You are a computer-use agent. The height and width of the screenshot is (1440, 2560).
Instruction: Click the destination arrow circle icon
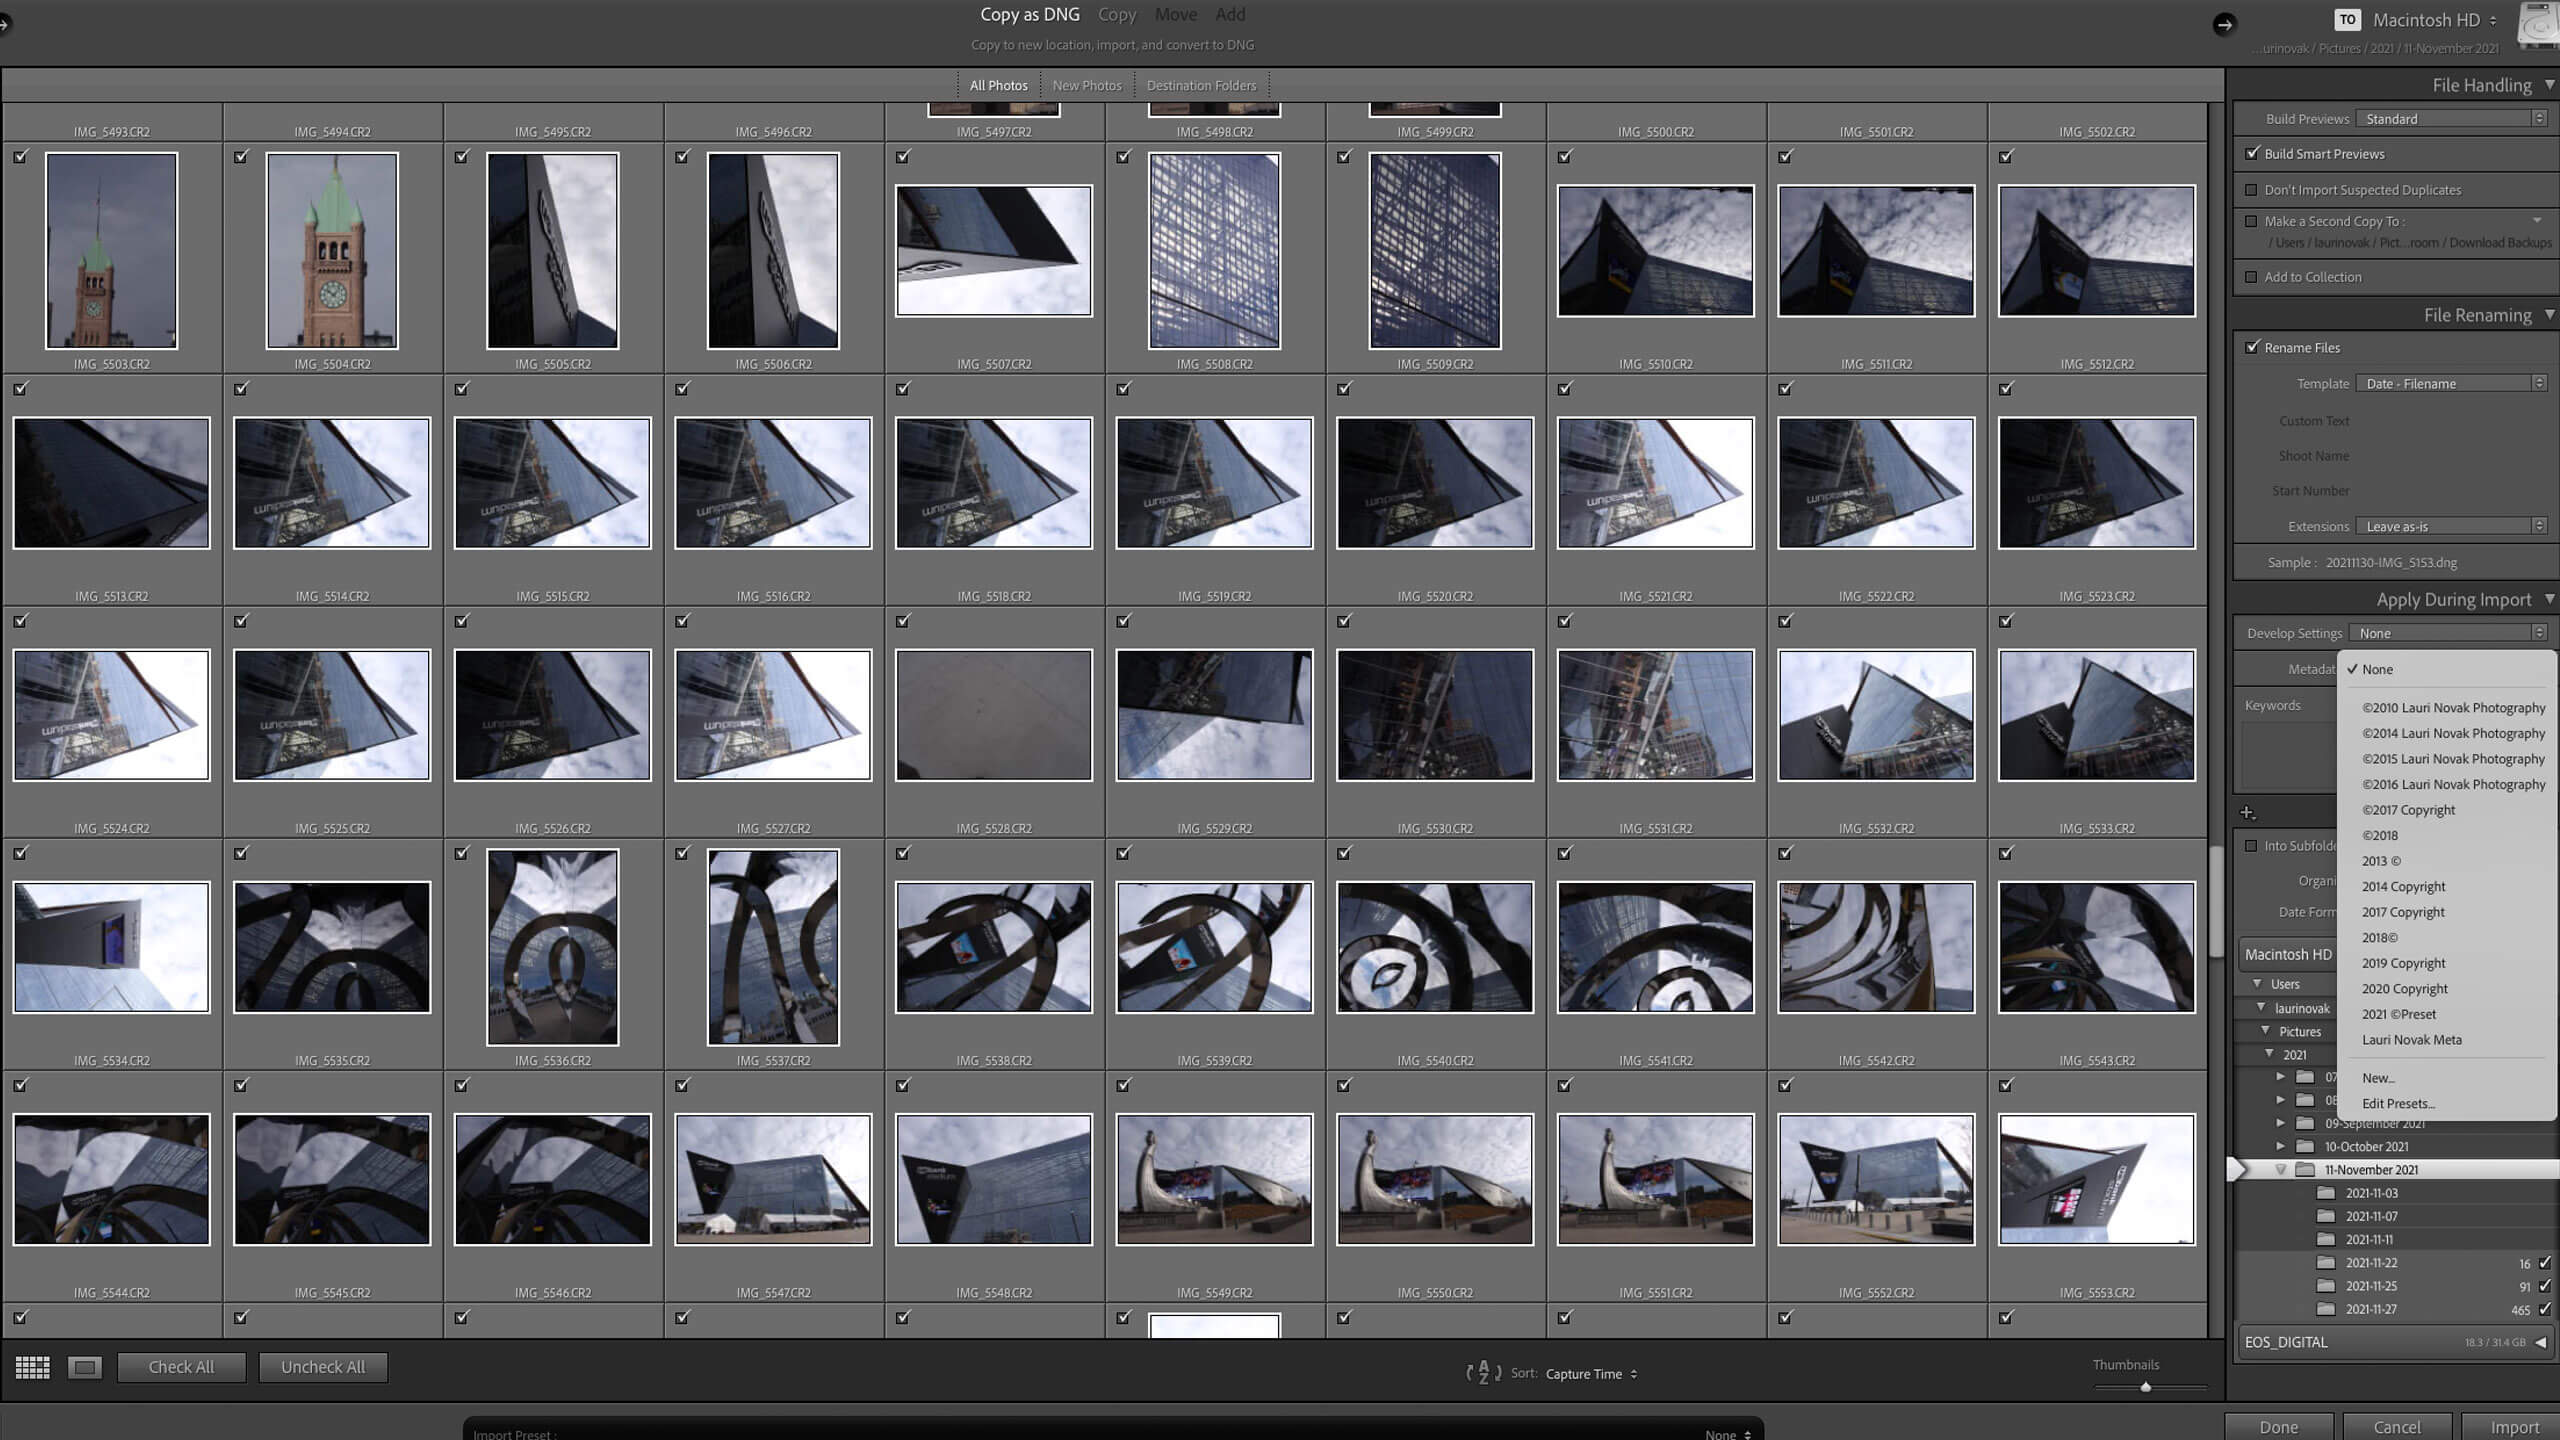click(2224, 25)
